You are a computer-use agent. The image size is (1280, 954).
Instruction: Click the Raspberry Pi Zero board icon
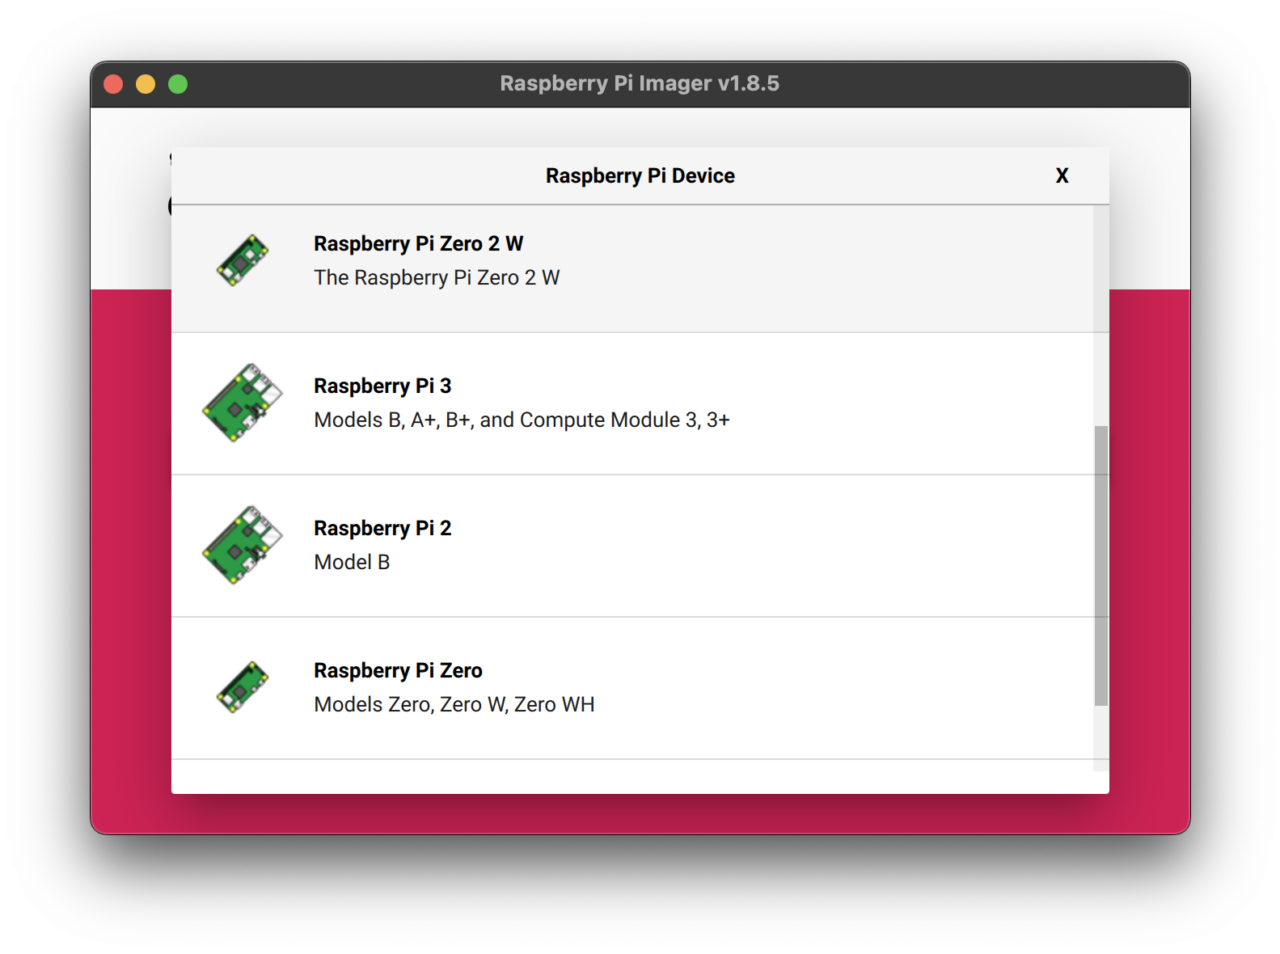pos(243,687)
